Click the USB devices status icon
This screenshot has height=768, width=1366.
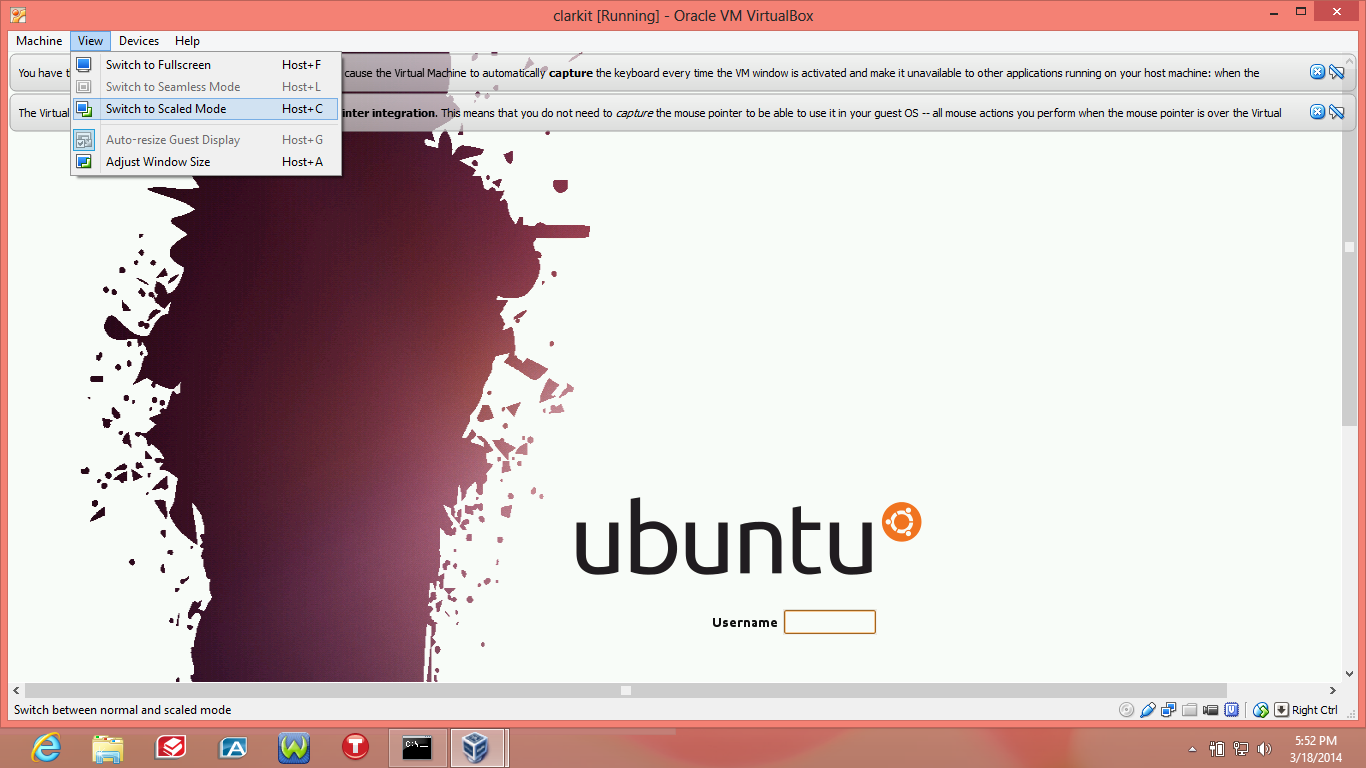[1148, 710]
